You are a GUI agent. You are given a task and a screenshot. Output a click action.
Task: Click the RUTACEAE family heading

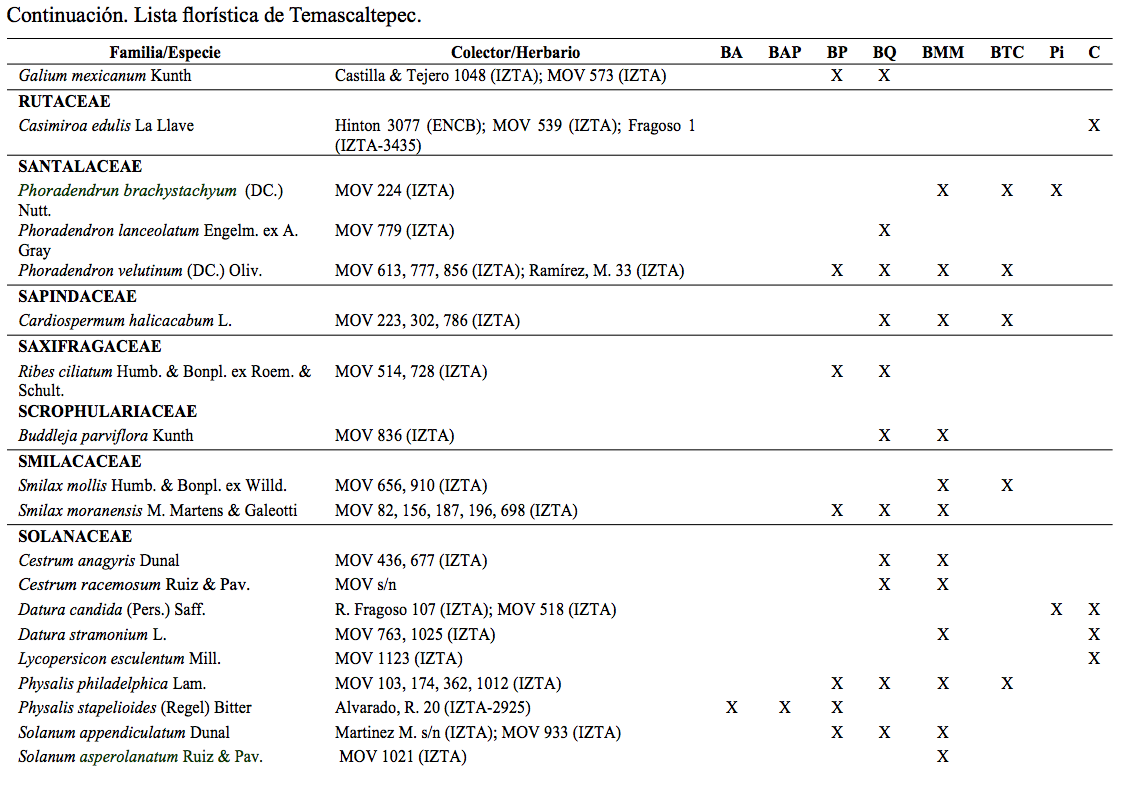(64, 101)
